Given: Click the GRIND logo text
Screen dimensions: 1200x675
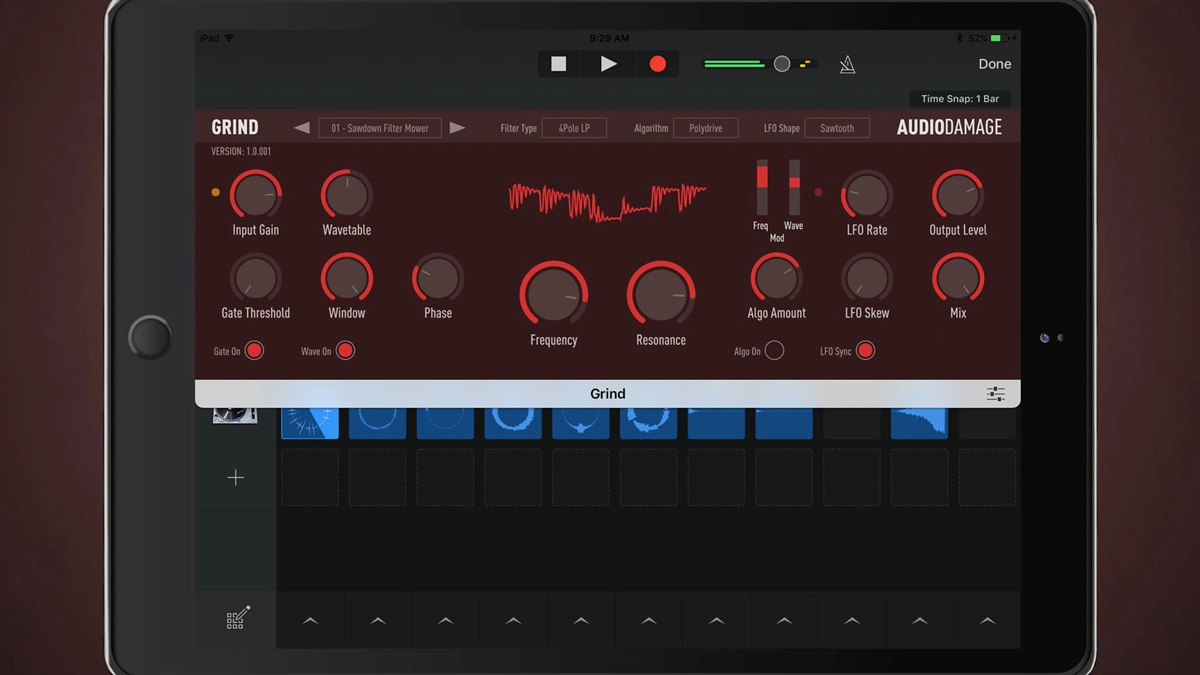Looking at the screenshot, I should 235,128.
